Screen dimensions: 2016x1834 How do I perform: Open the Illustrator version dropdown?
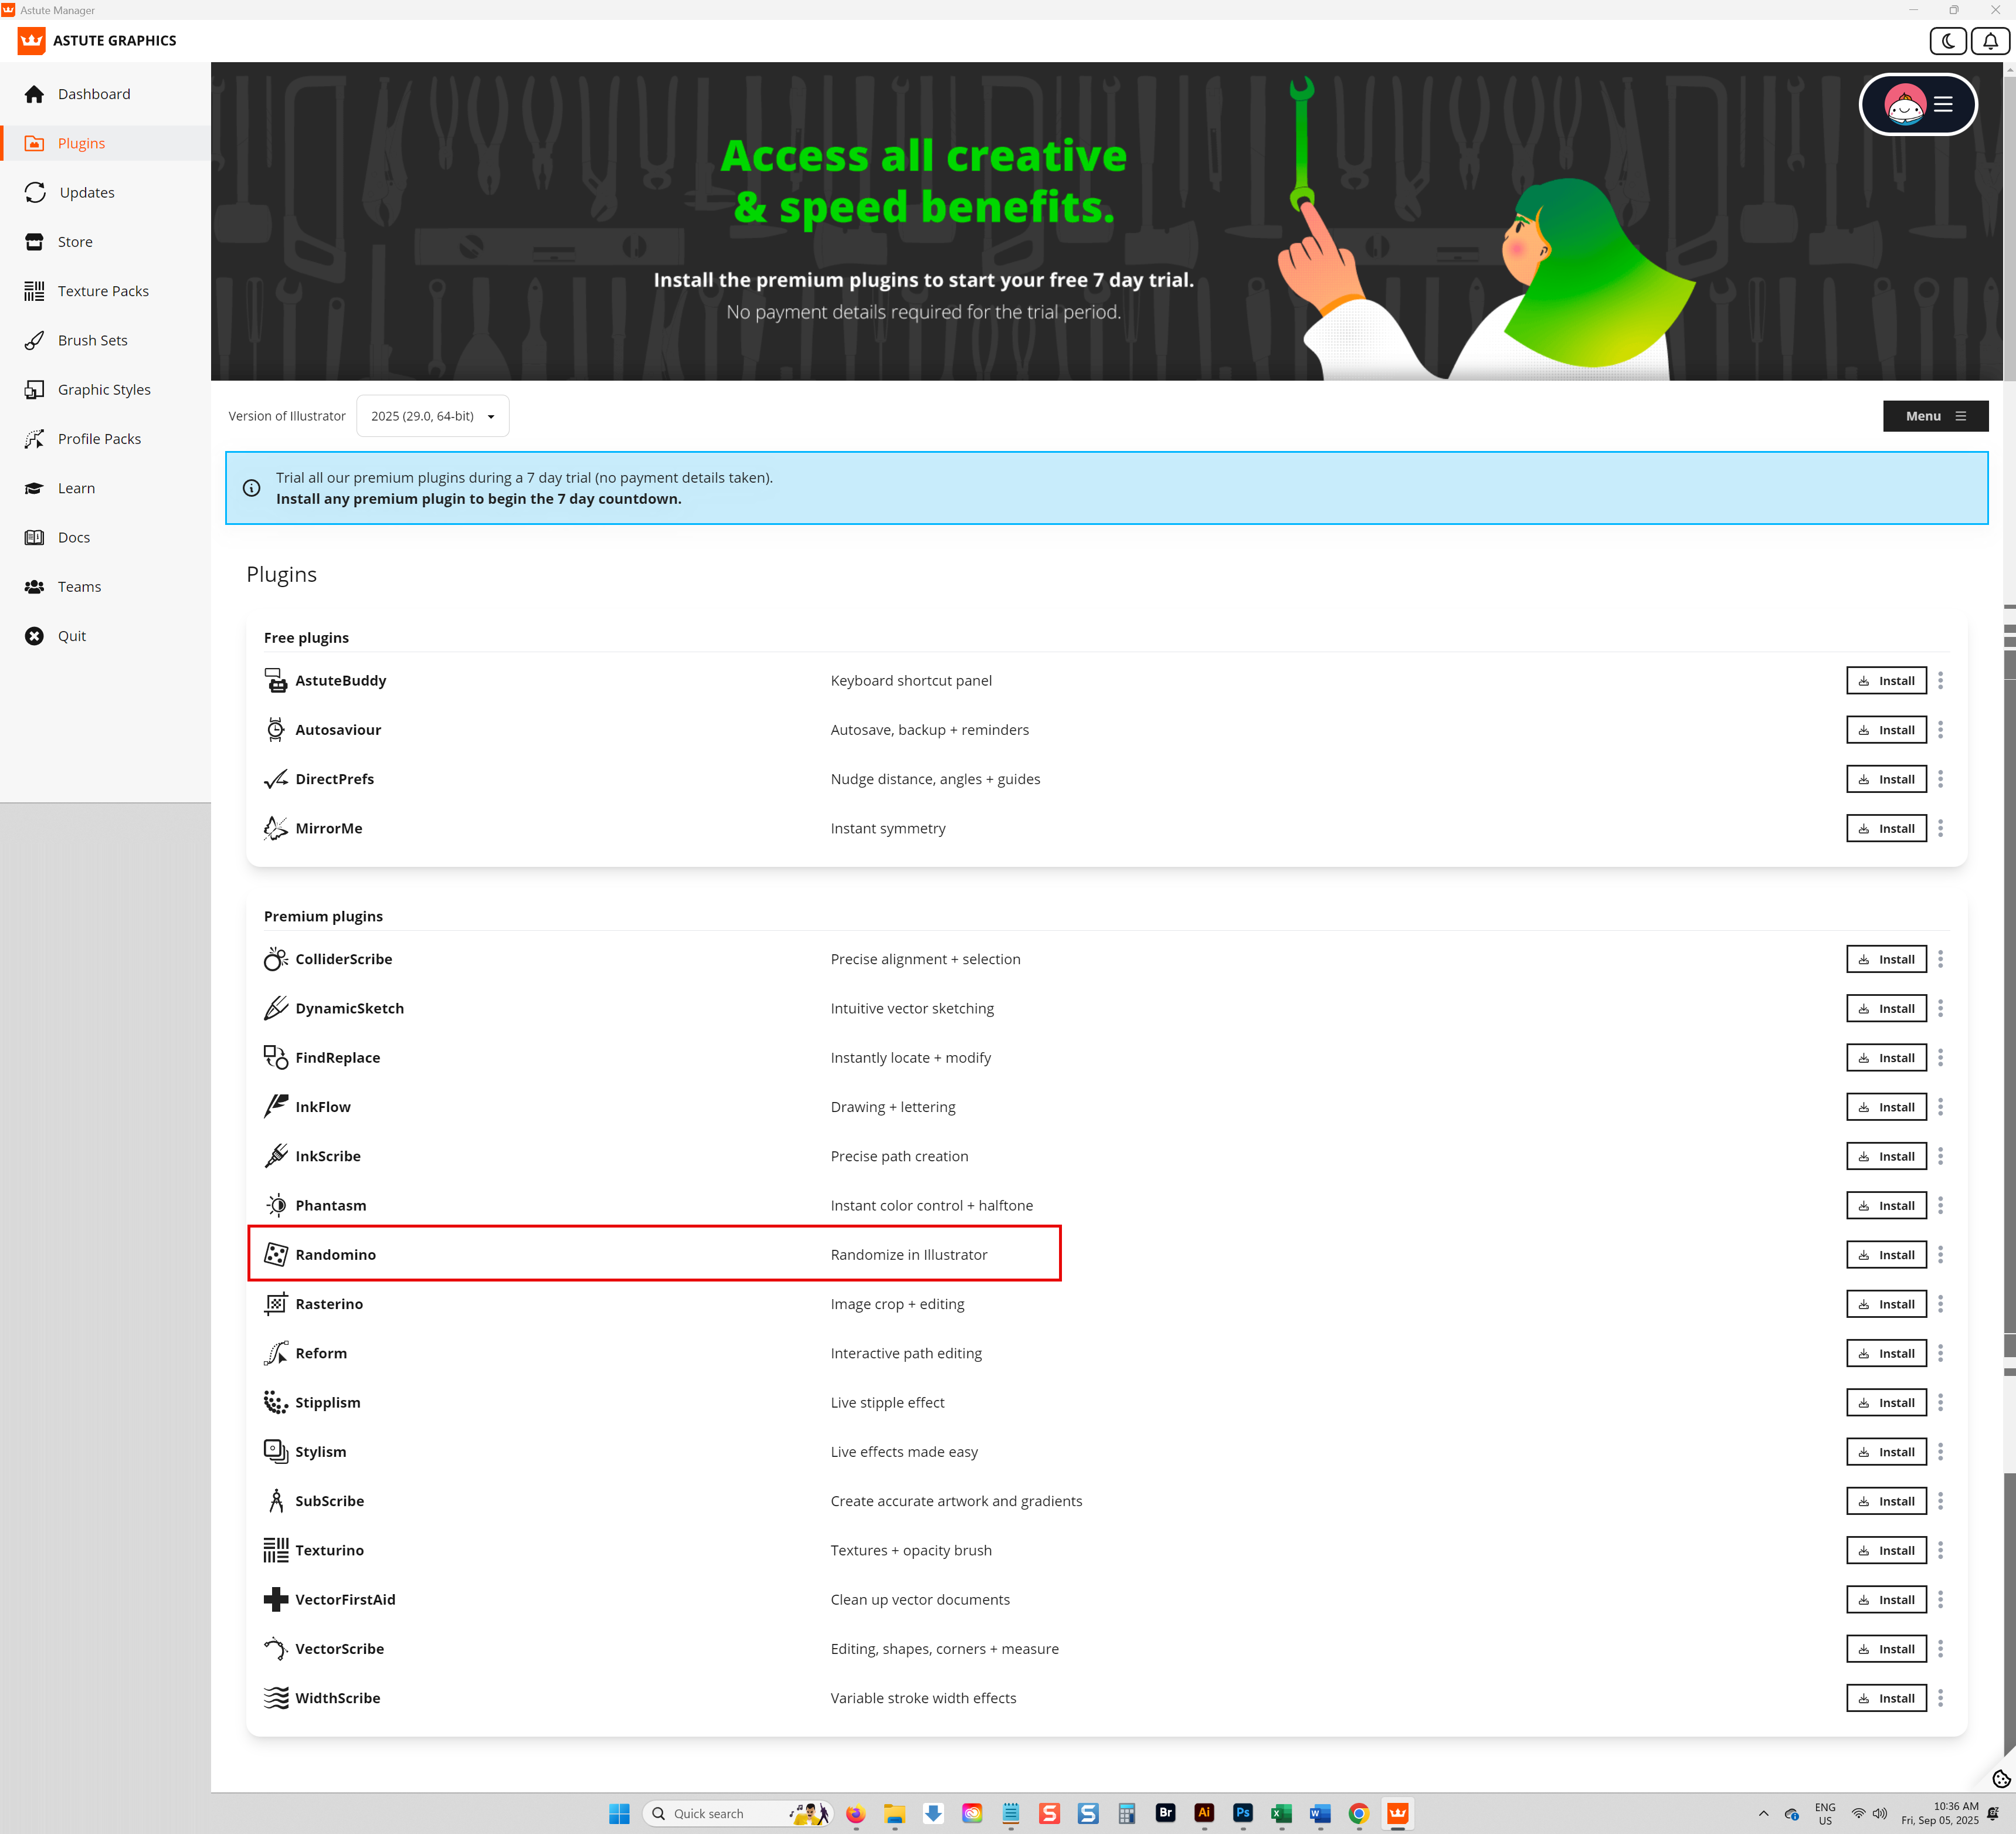pos(432,416)
